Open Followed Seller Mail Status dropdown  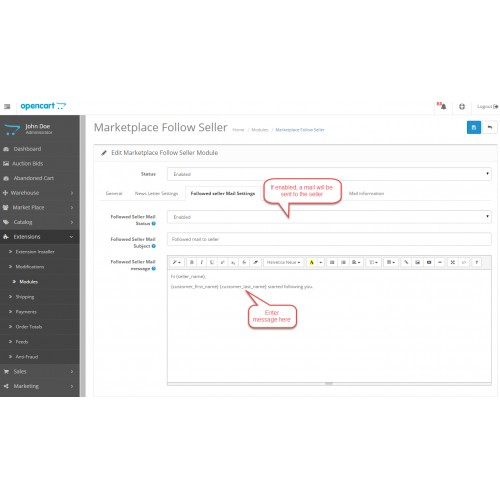coord(329,217)
